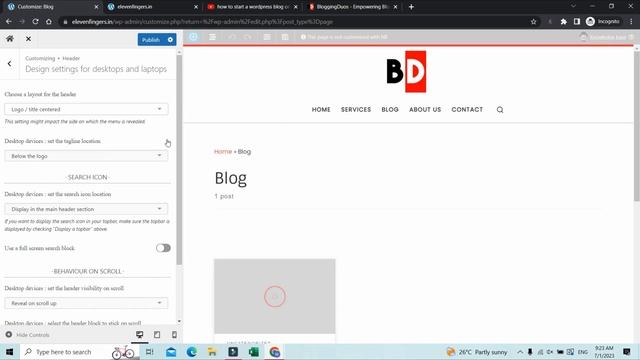Click the Home breadcrumb link
Screen dimensions: 640x360
pos(223,151)
